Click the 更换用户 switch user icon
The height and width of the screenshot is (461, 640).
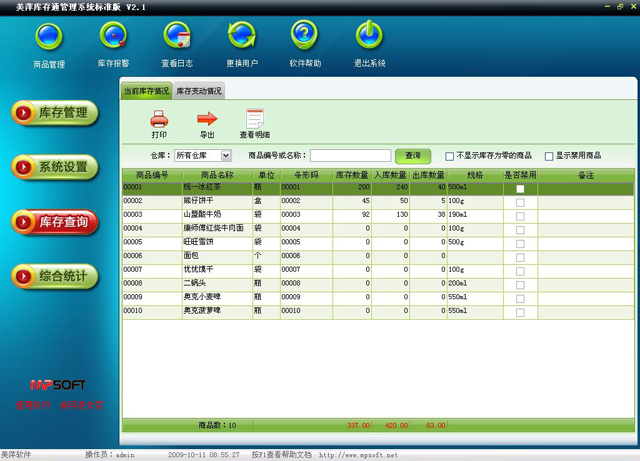click(241, 37)
